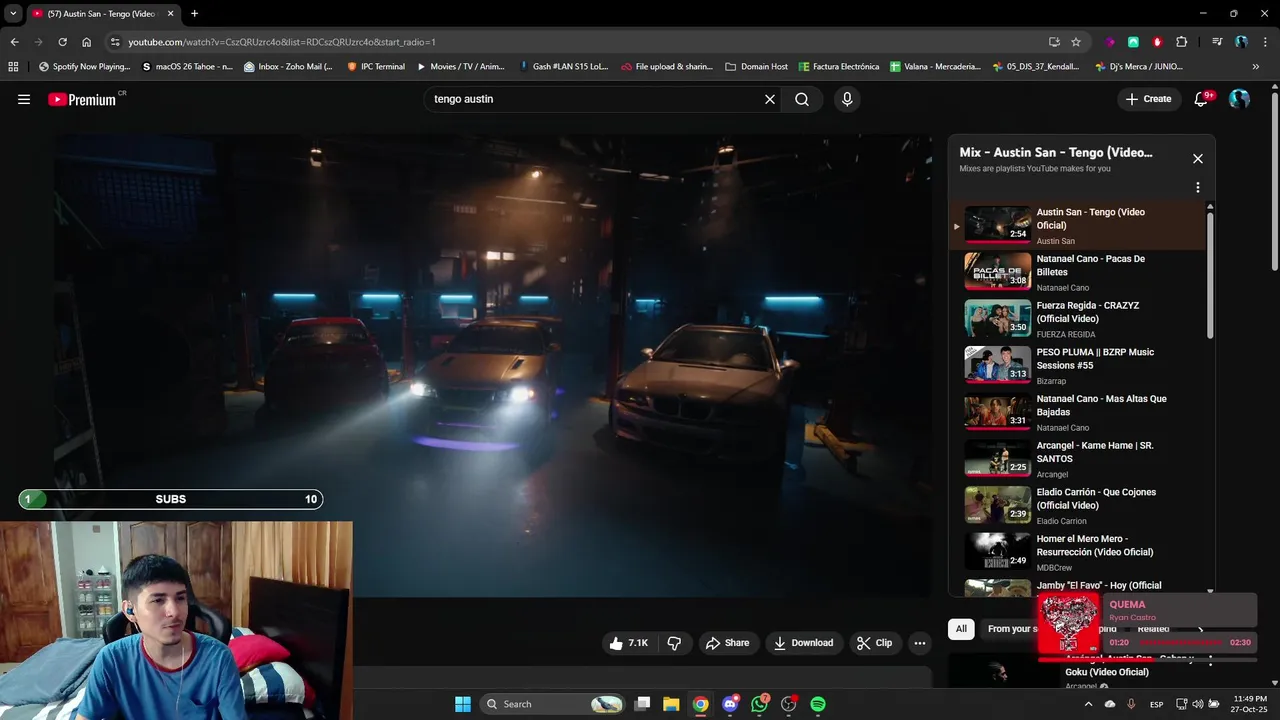
Task: Reload the YouTube page
Action: coord(62,42)
